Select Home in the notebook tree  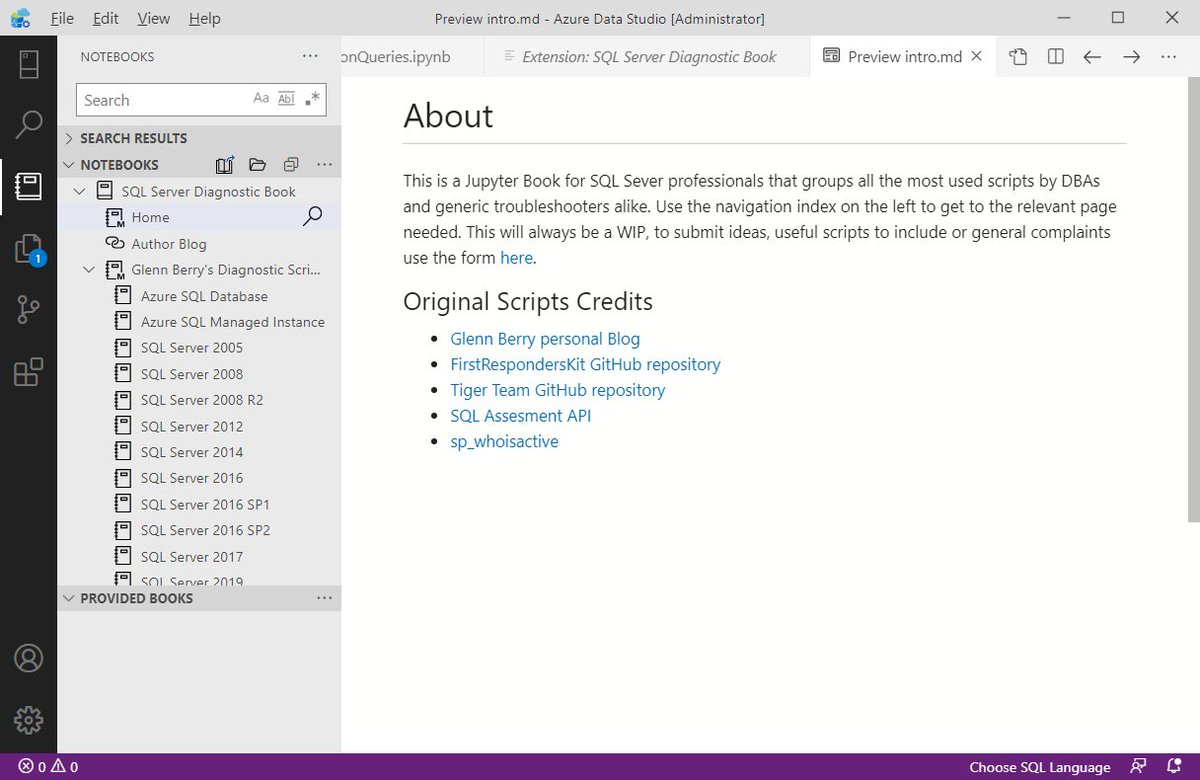pyautogui.click(x=150, y=217)
